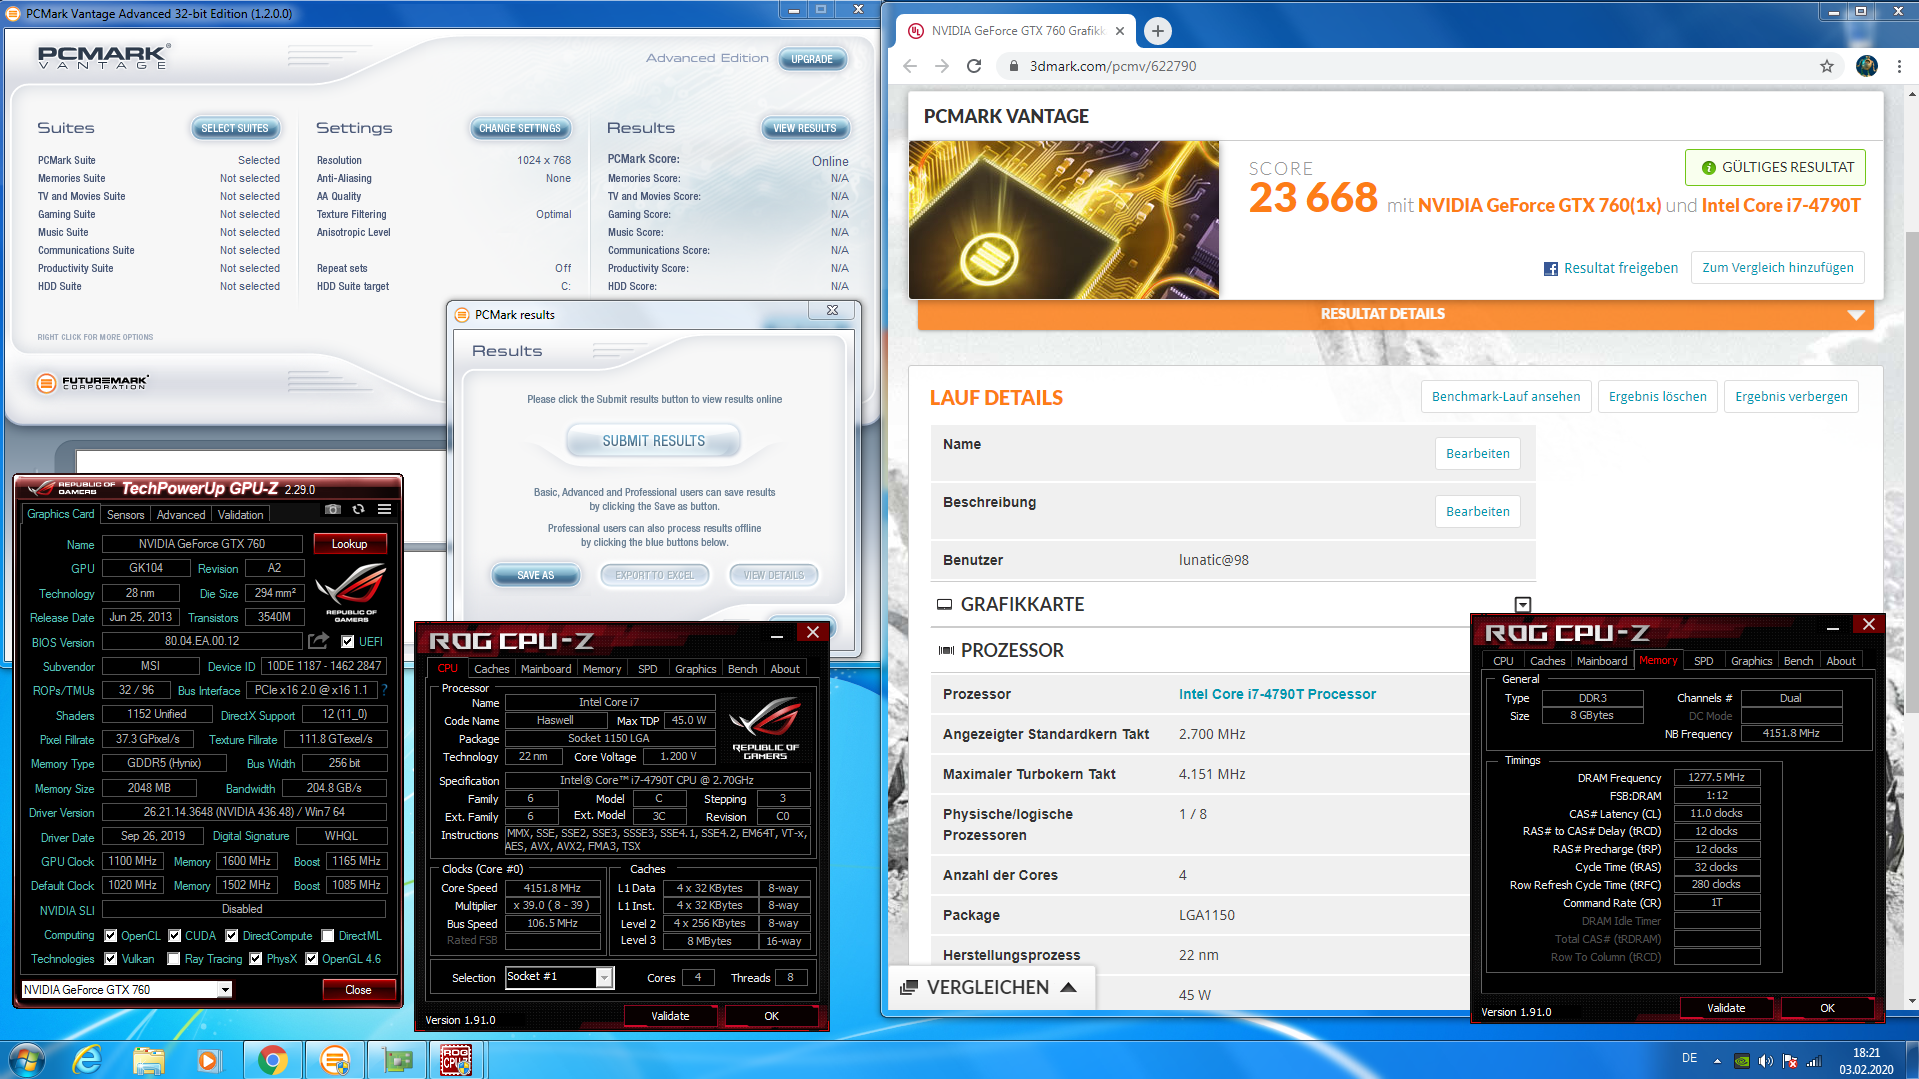The image size is (1919, 1079).
Task: Click the PCMark Vantage chip thumbnail image
Action: coord(1064,220)
